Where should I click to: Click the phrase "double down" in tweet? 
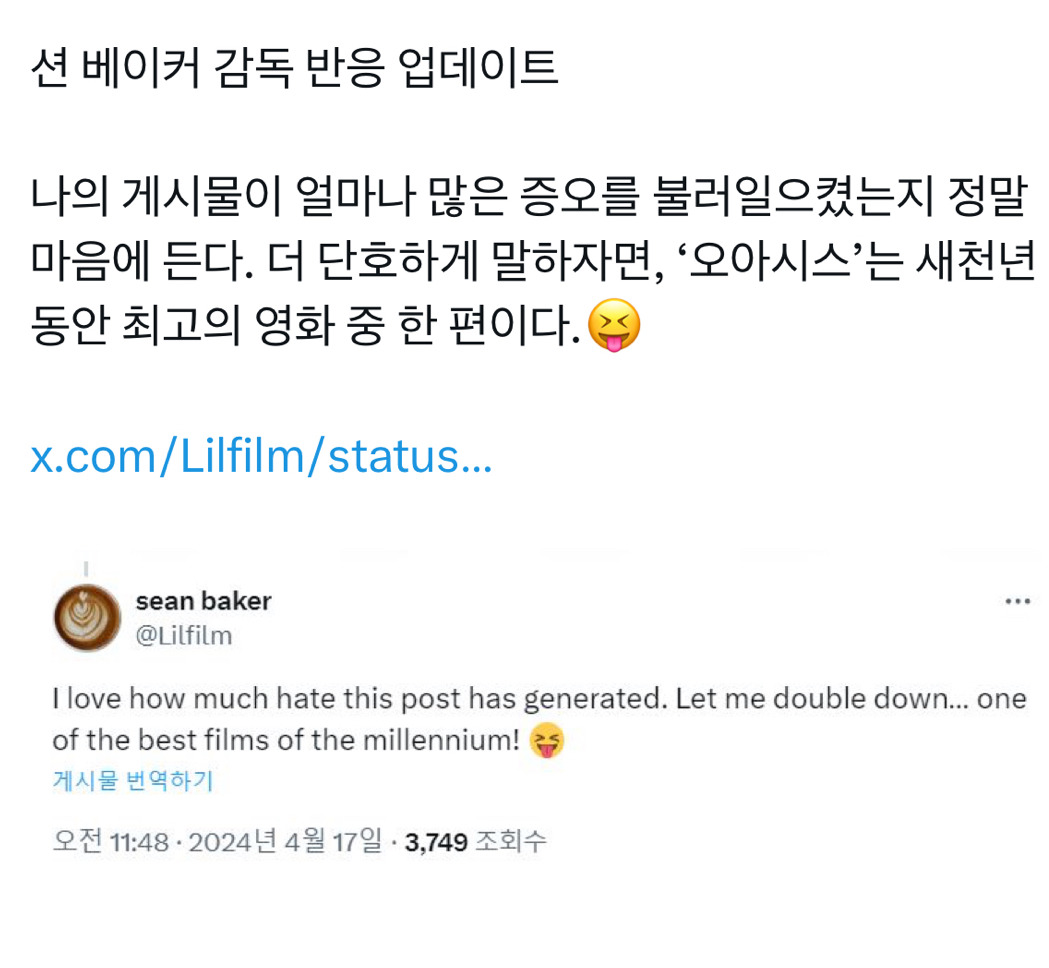click(x=860, y=699)
